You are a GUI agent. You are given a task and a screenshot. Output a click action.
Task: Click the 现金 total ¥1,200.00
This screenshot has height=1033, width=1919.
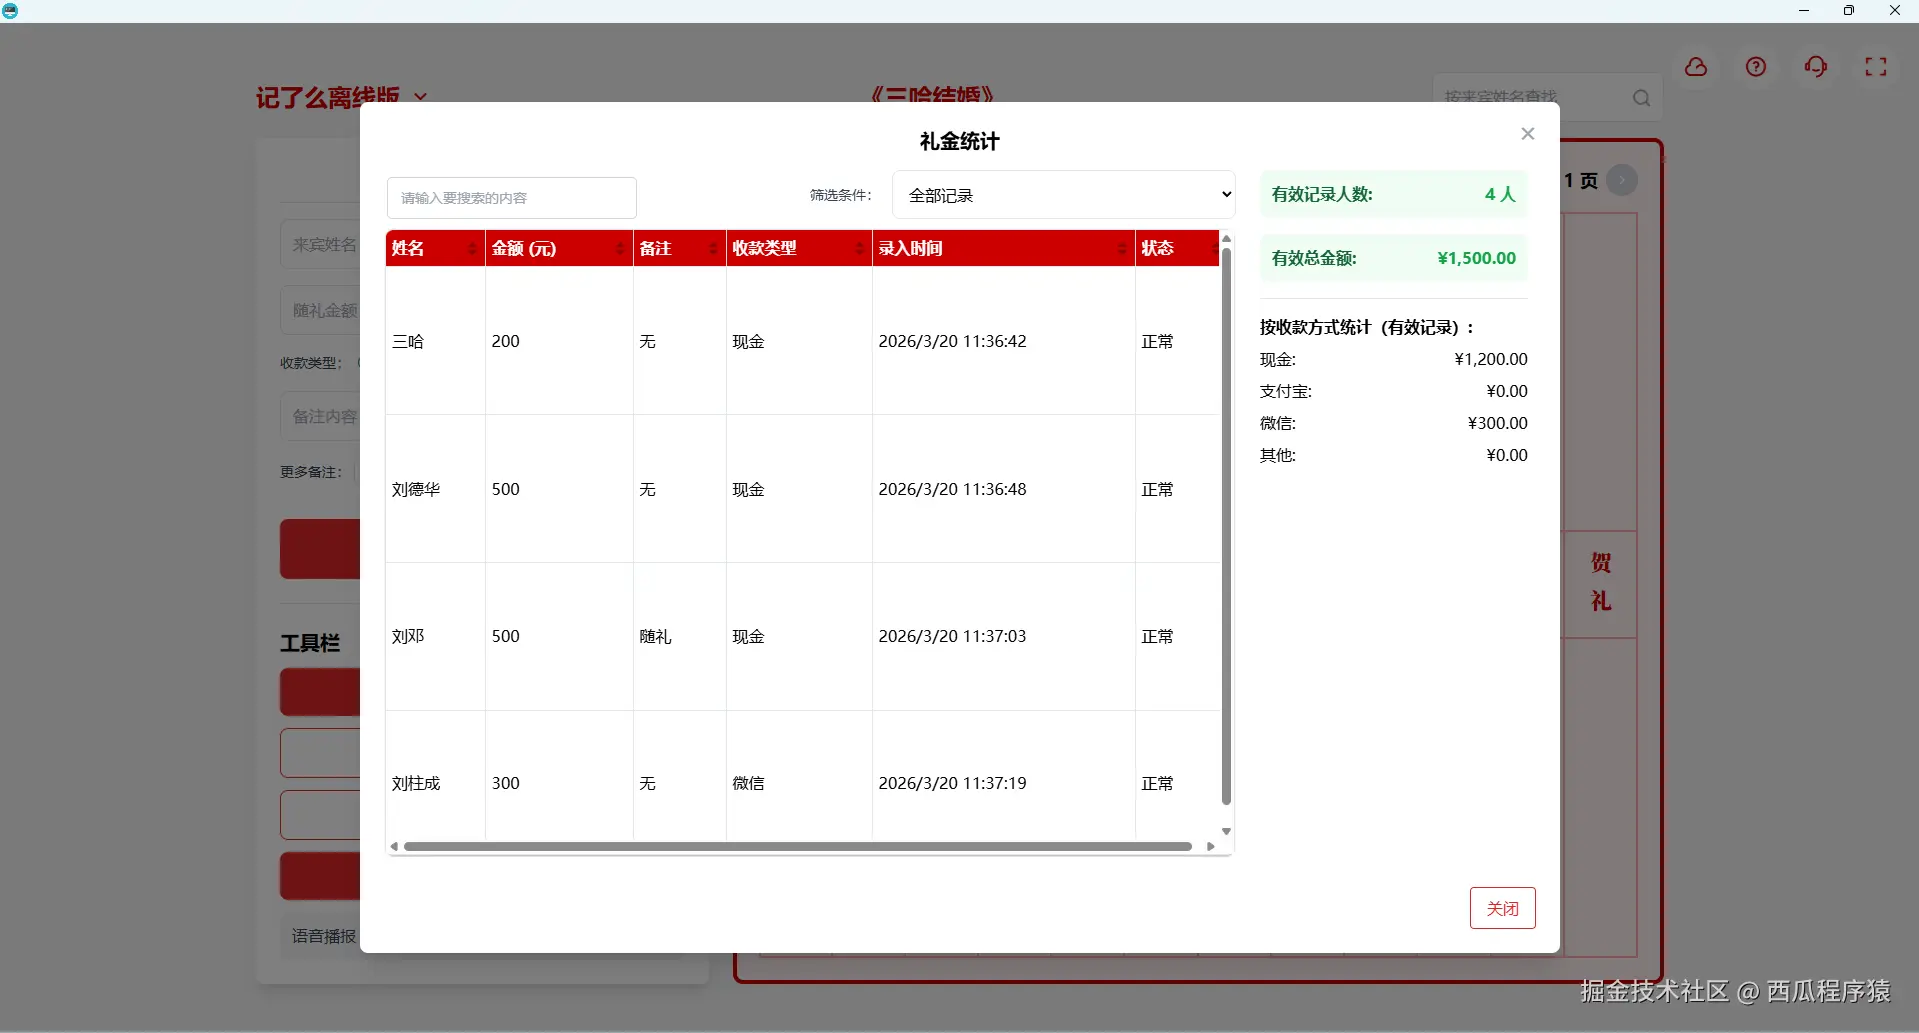(1491, 360)
